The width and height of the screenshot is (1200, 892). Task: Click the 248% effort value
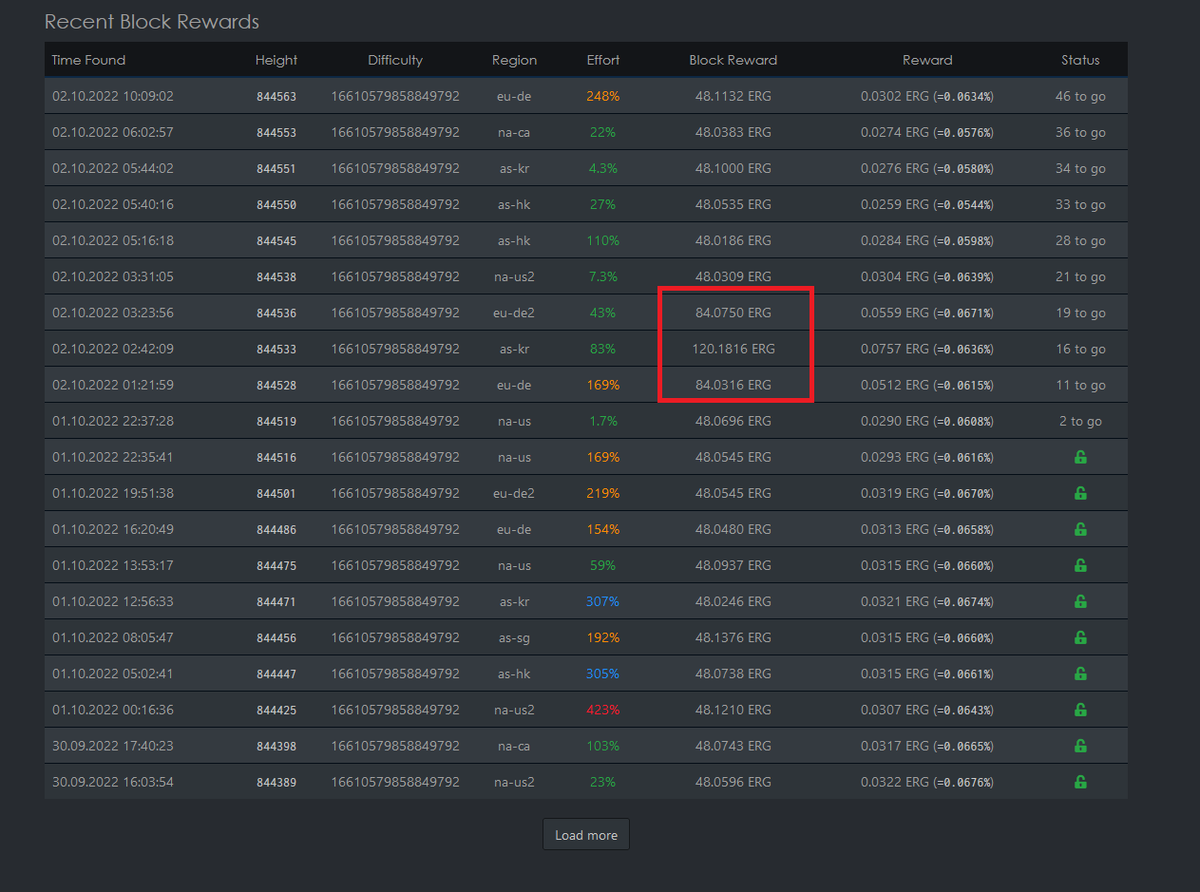pos(603,97)
